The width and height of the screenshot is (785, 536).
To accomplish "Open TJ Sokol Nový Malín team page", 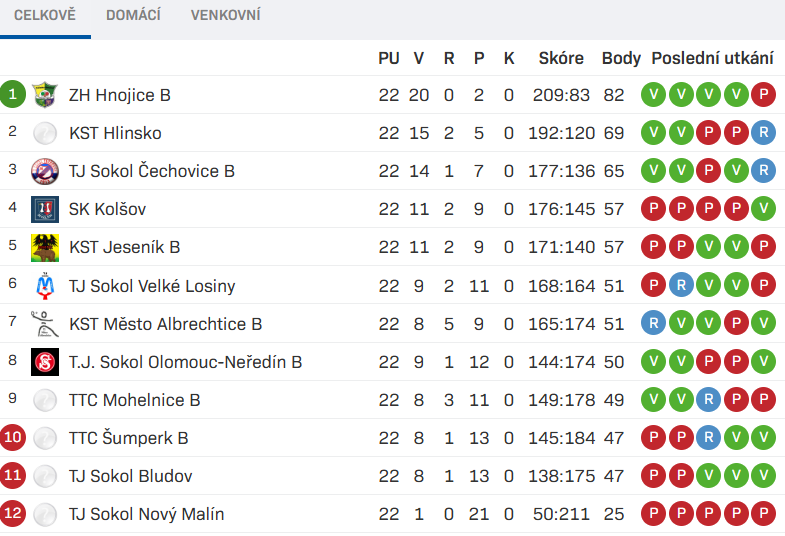I will pos(147,514).
